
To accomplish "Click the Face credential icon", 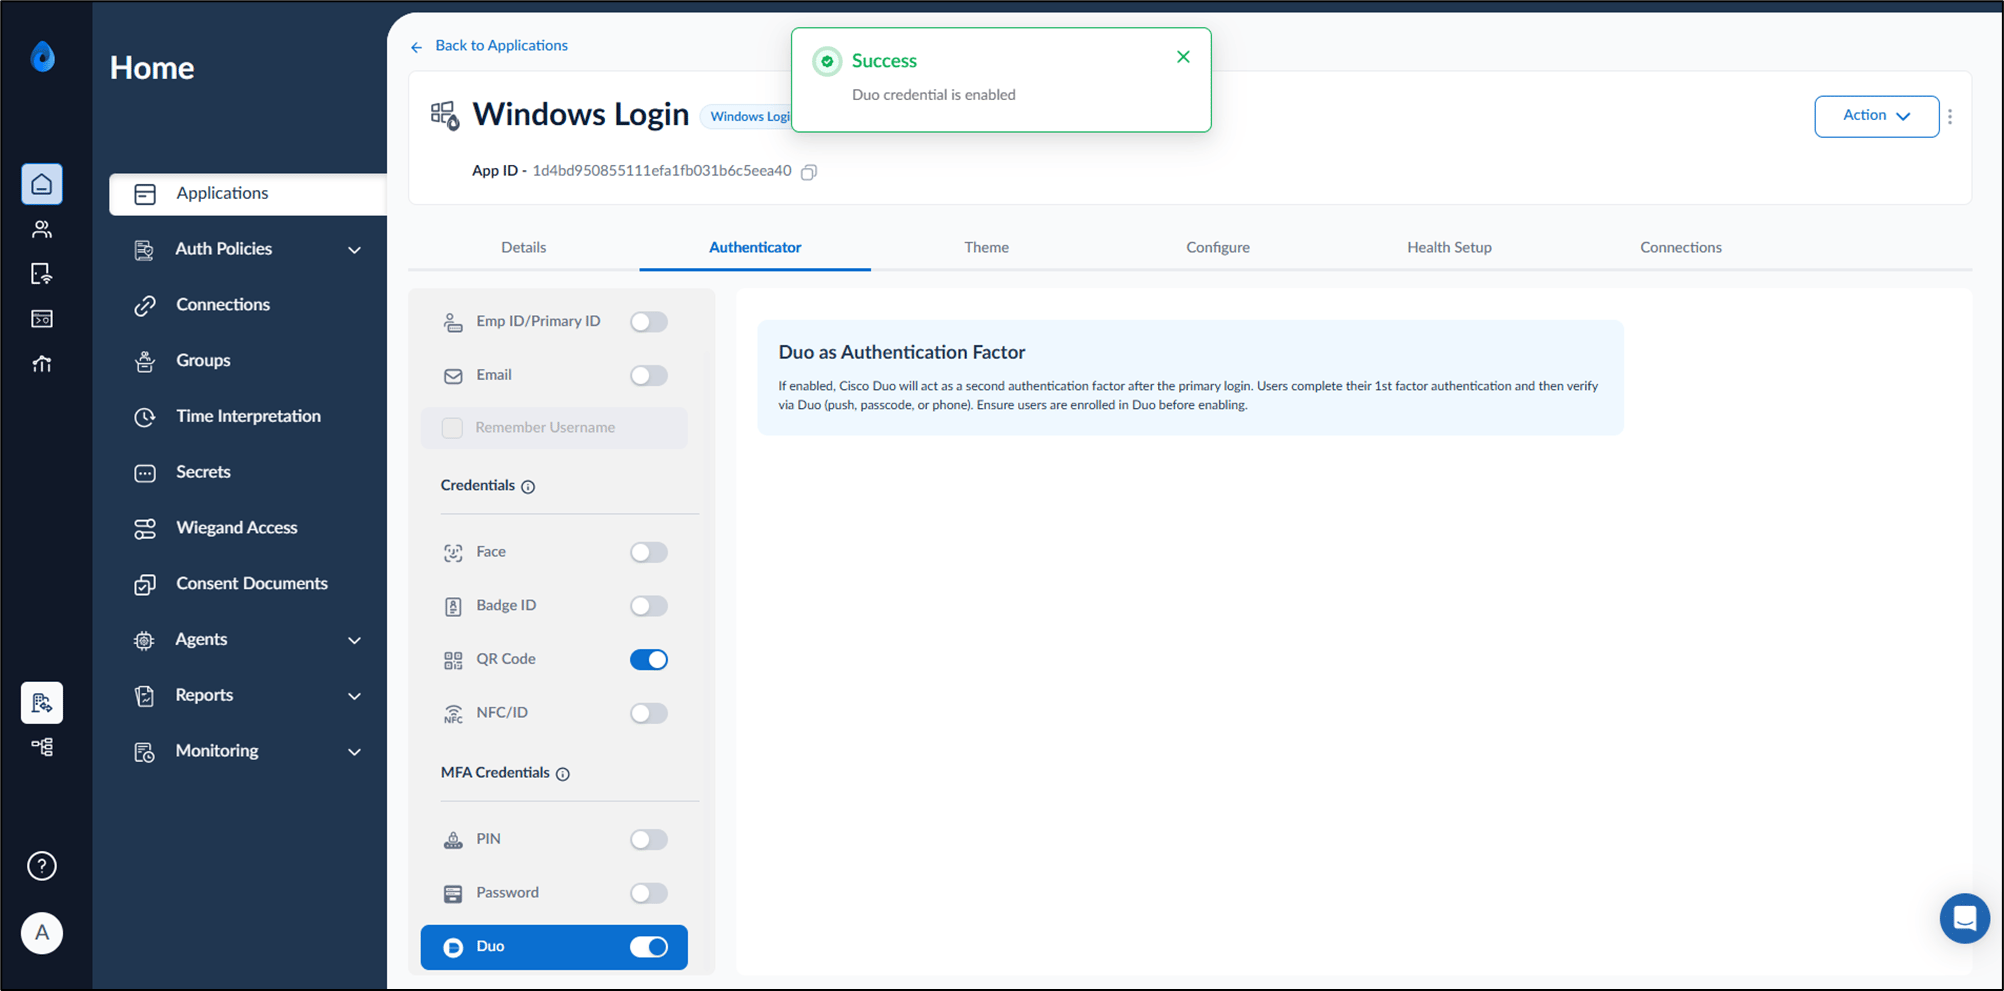I will (x=453, y=553).
